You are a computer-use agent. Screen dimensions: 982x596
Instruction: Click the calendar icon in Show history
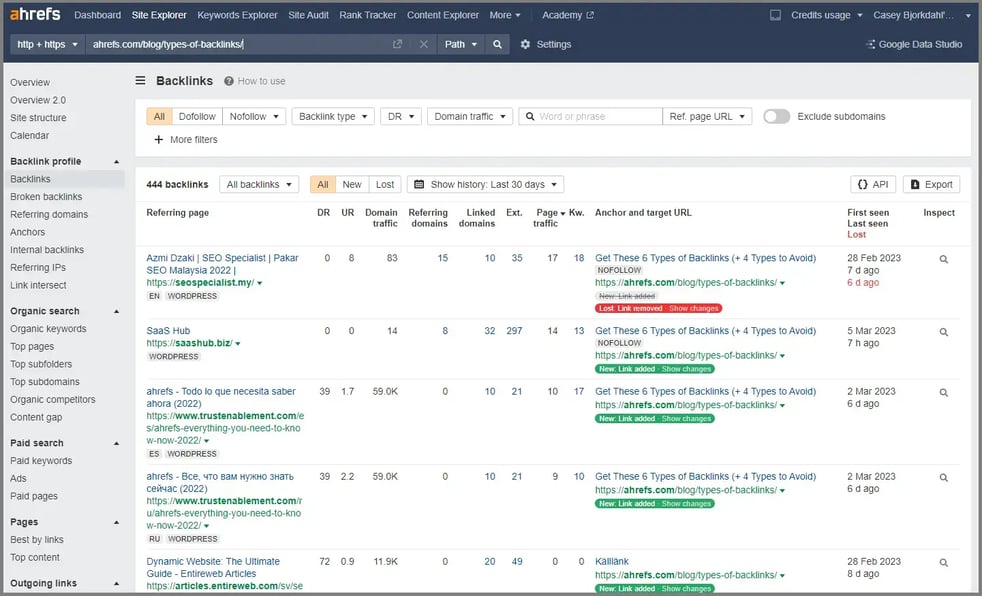(419, 185)
